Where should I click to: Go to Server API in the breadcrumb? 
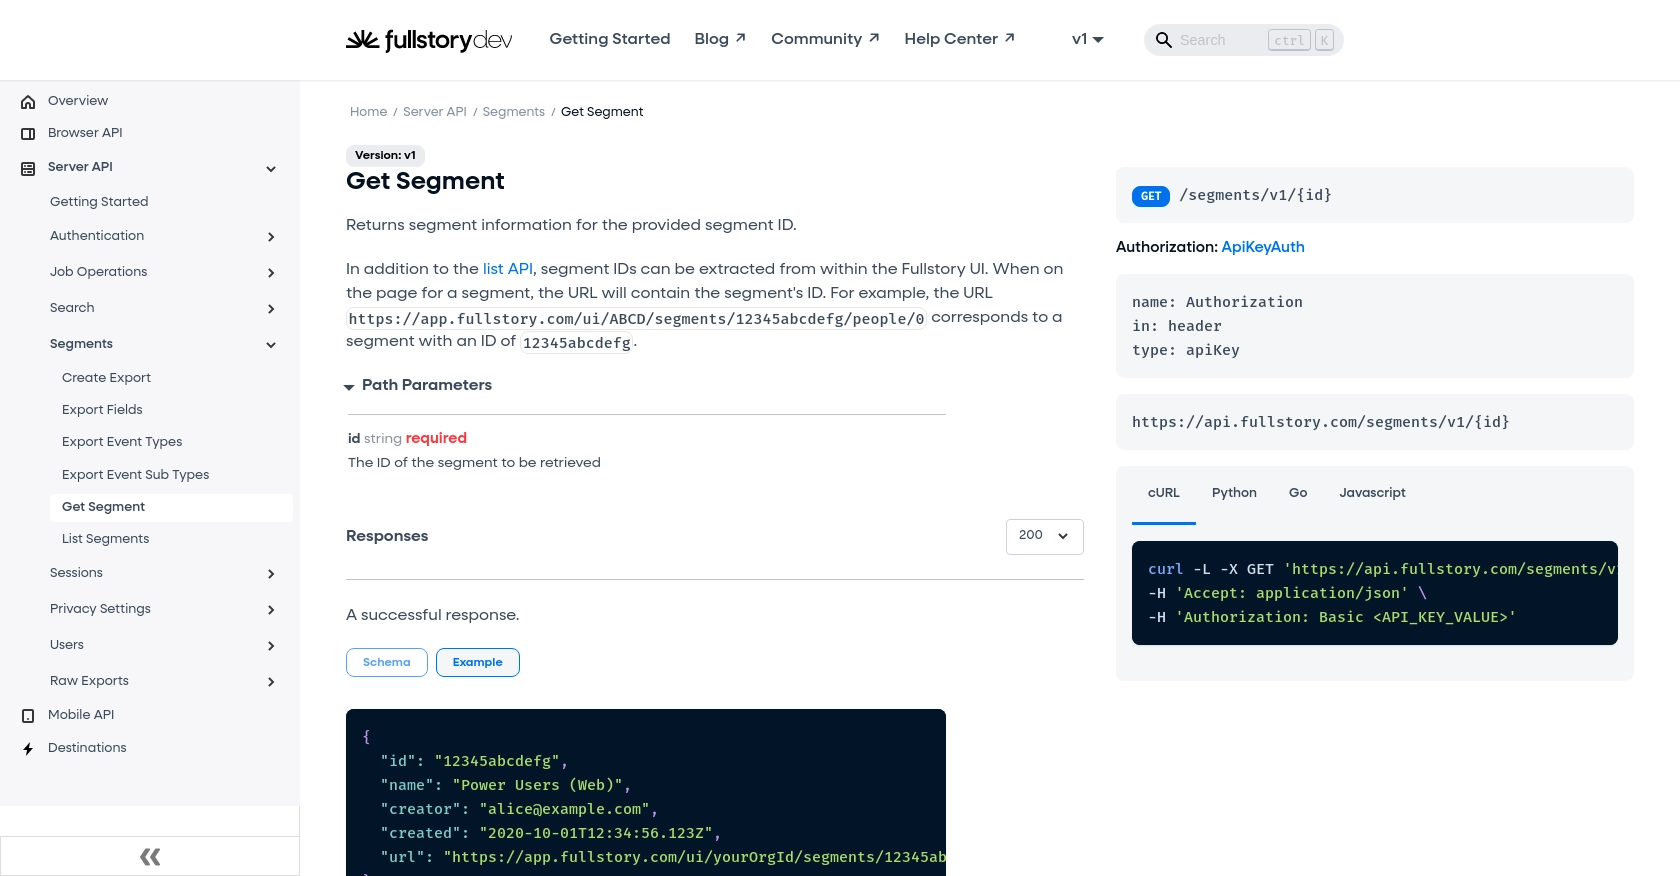coord(435,112)
